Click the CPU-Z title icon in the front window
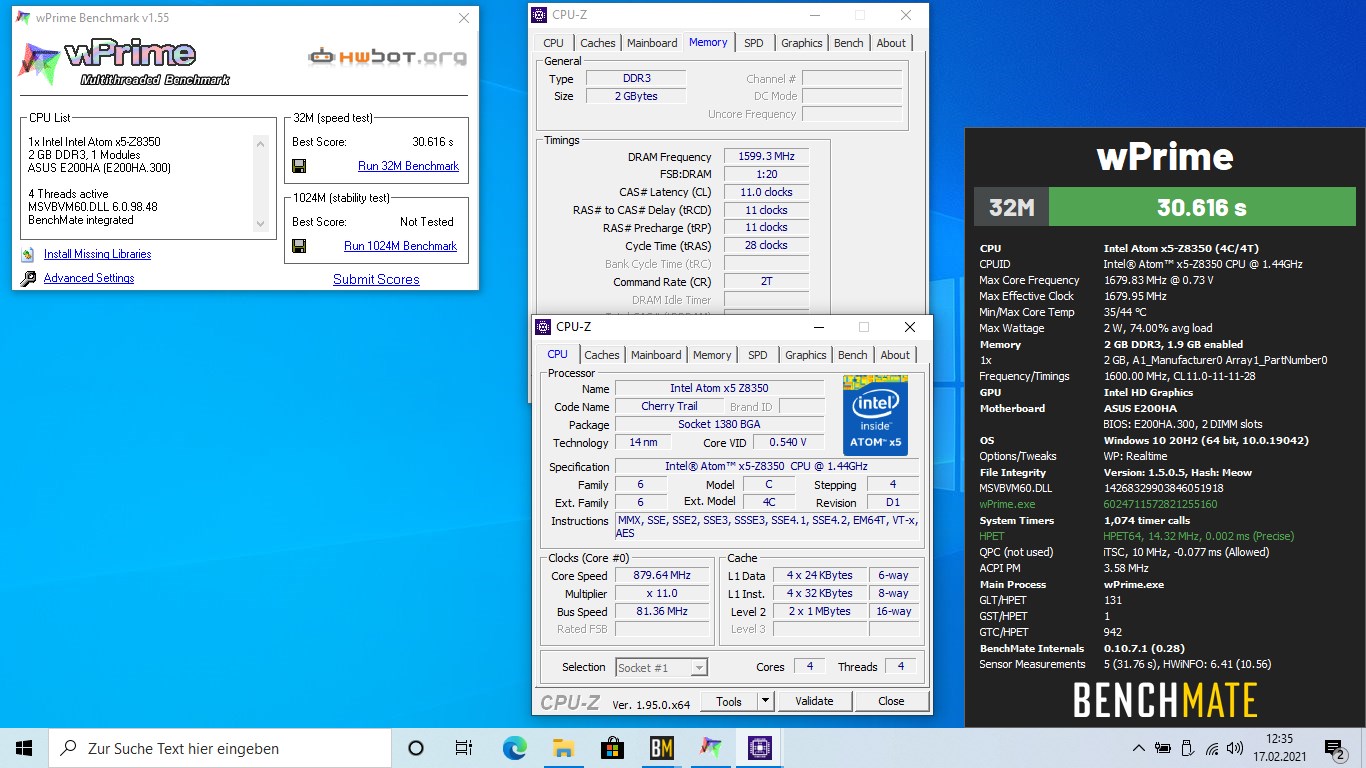This screenshot has width=1366, height=768. pyautogui.click(x=543, y=327)
